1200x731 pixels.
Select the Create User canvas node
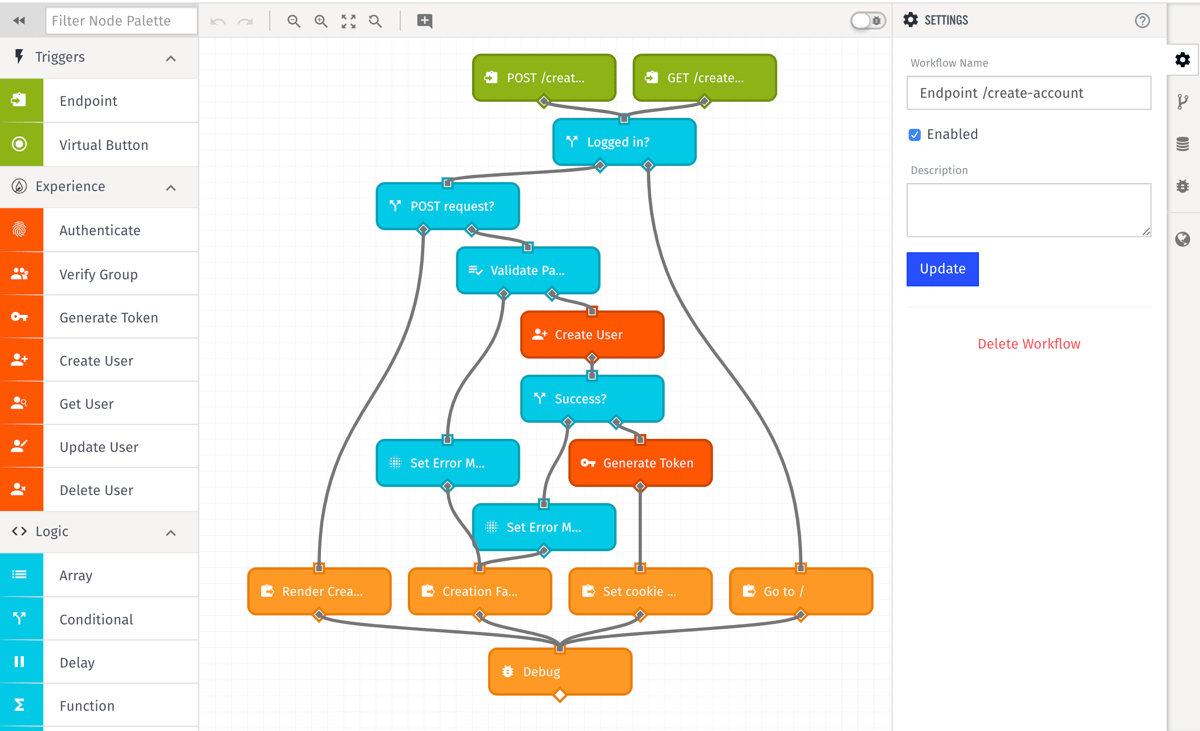592,334
